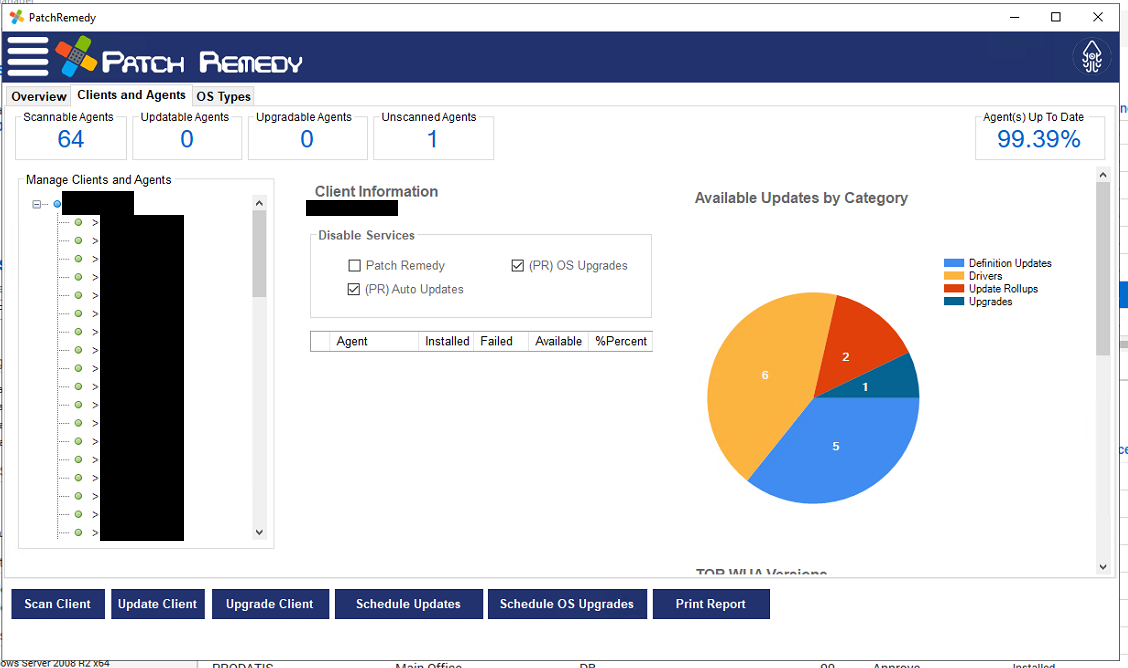
Task: Open the hamburger menu
Action: pos(28,57)
